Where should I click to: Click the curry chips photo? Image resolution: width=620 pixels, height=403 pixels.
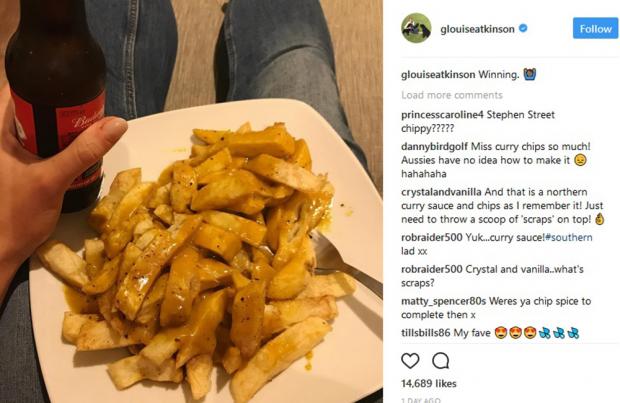191,201
